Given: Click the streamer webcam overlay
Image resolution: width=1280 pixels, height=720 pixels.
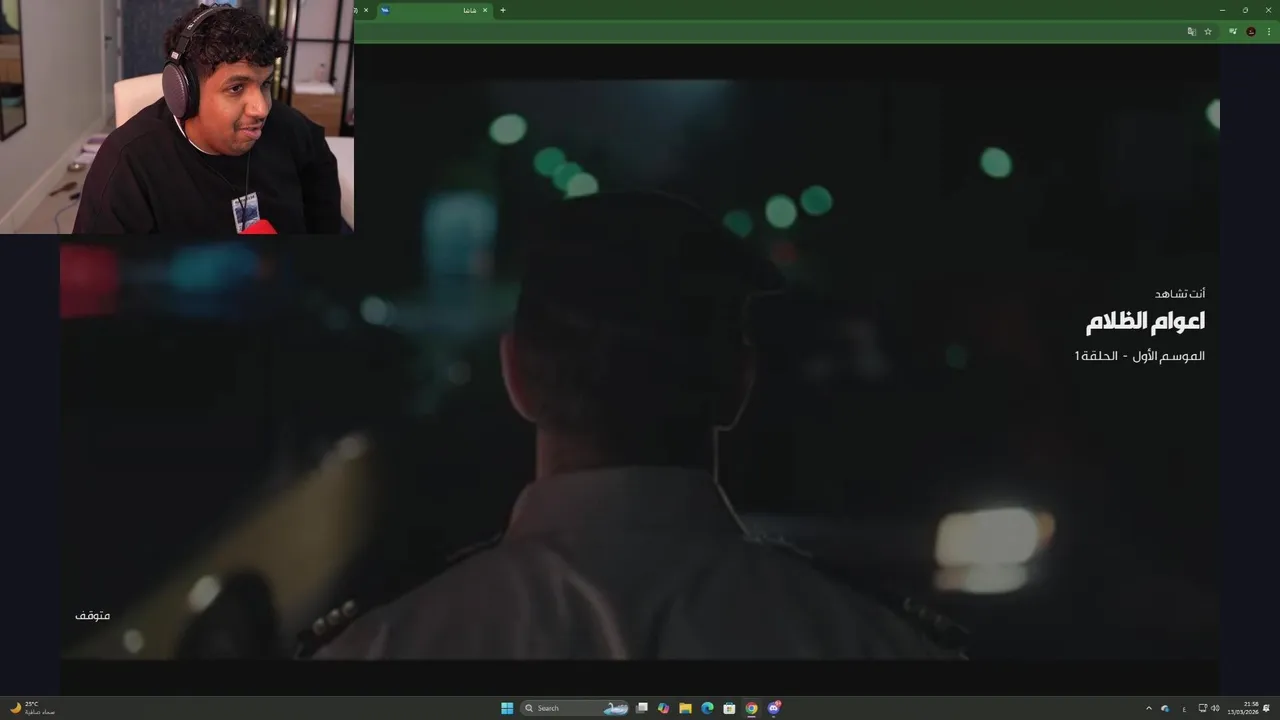Looking at the screenshot, I should click(x=177, y=117).
